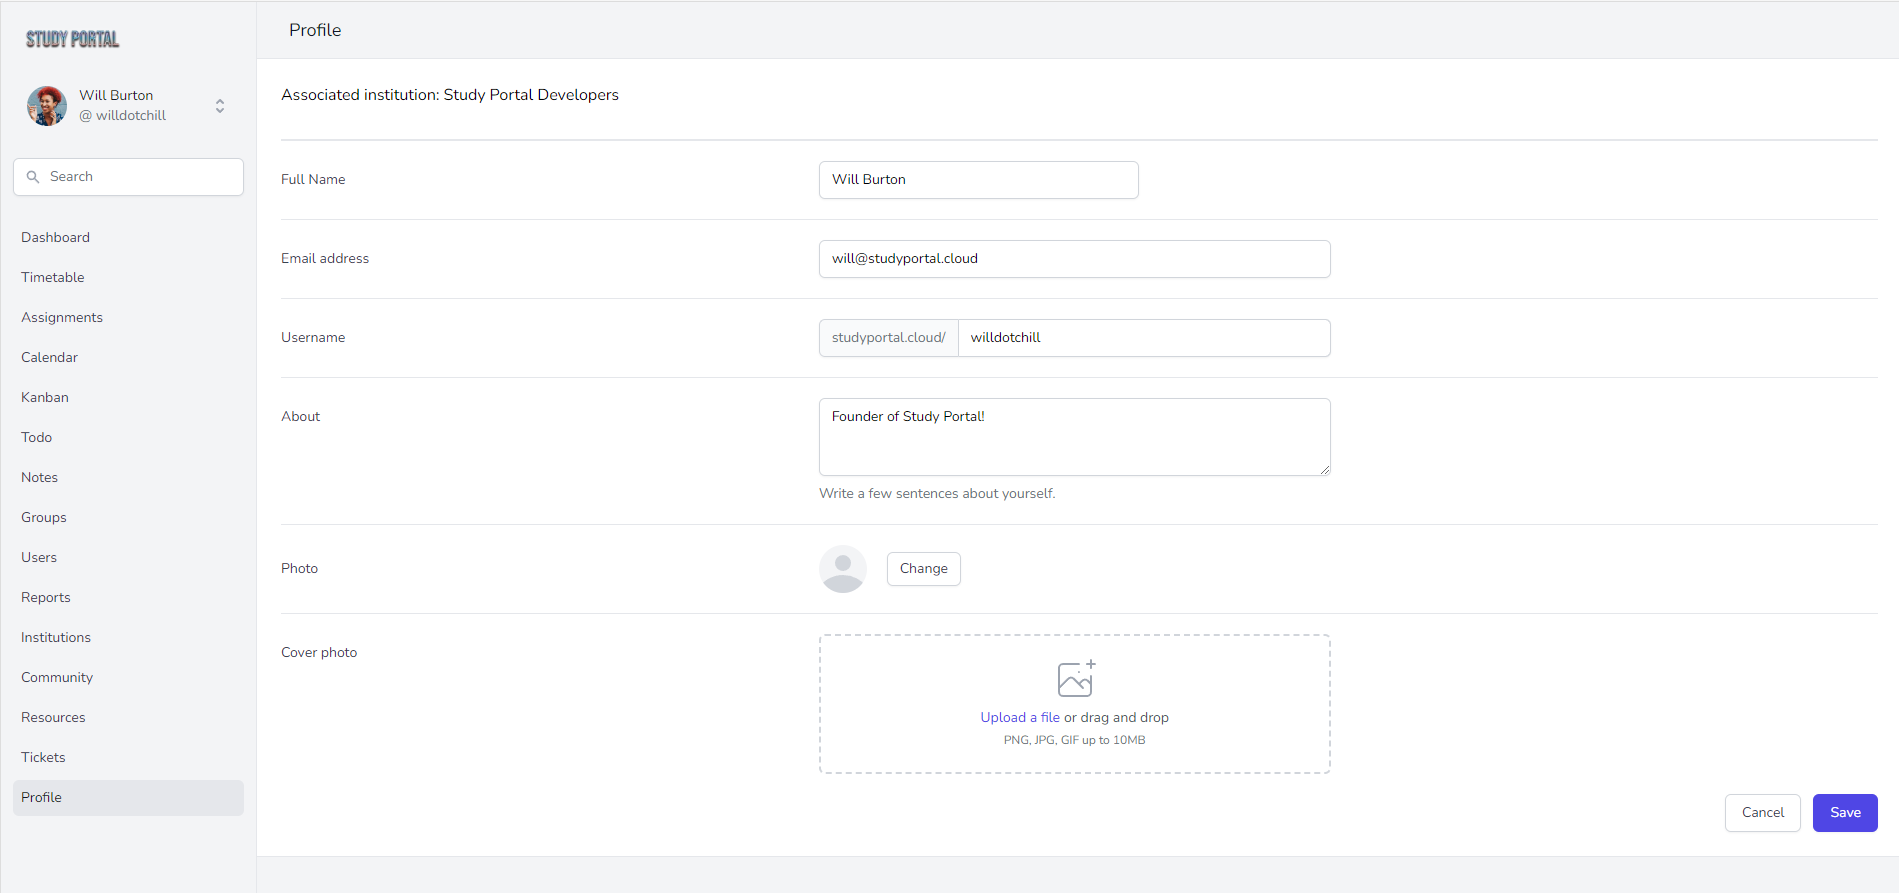Navigate to Calendar

(x=128, y=357)
